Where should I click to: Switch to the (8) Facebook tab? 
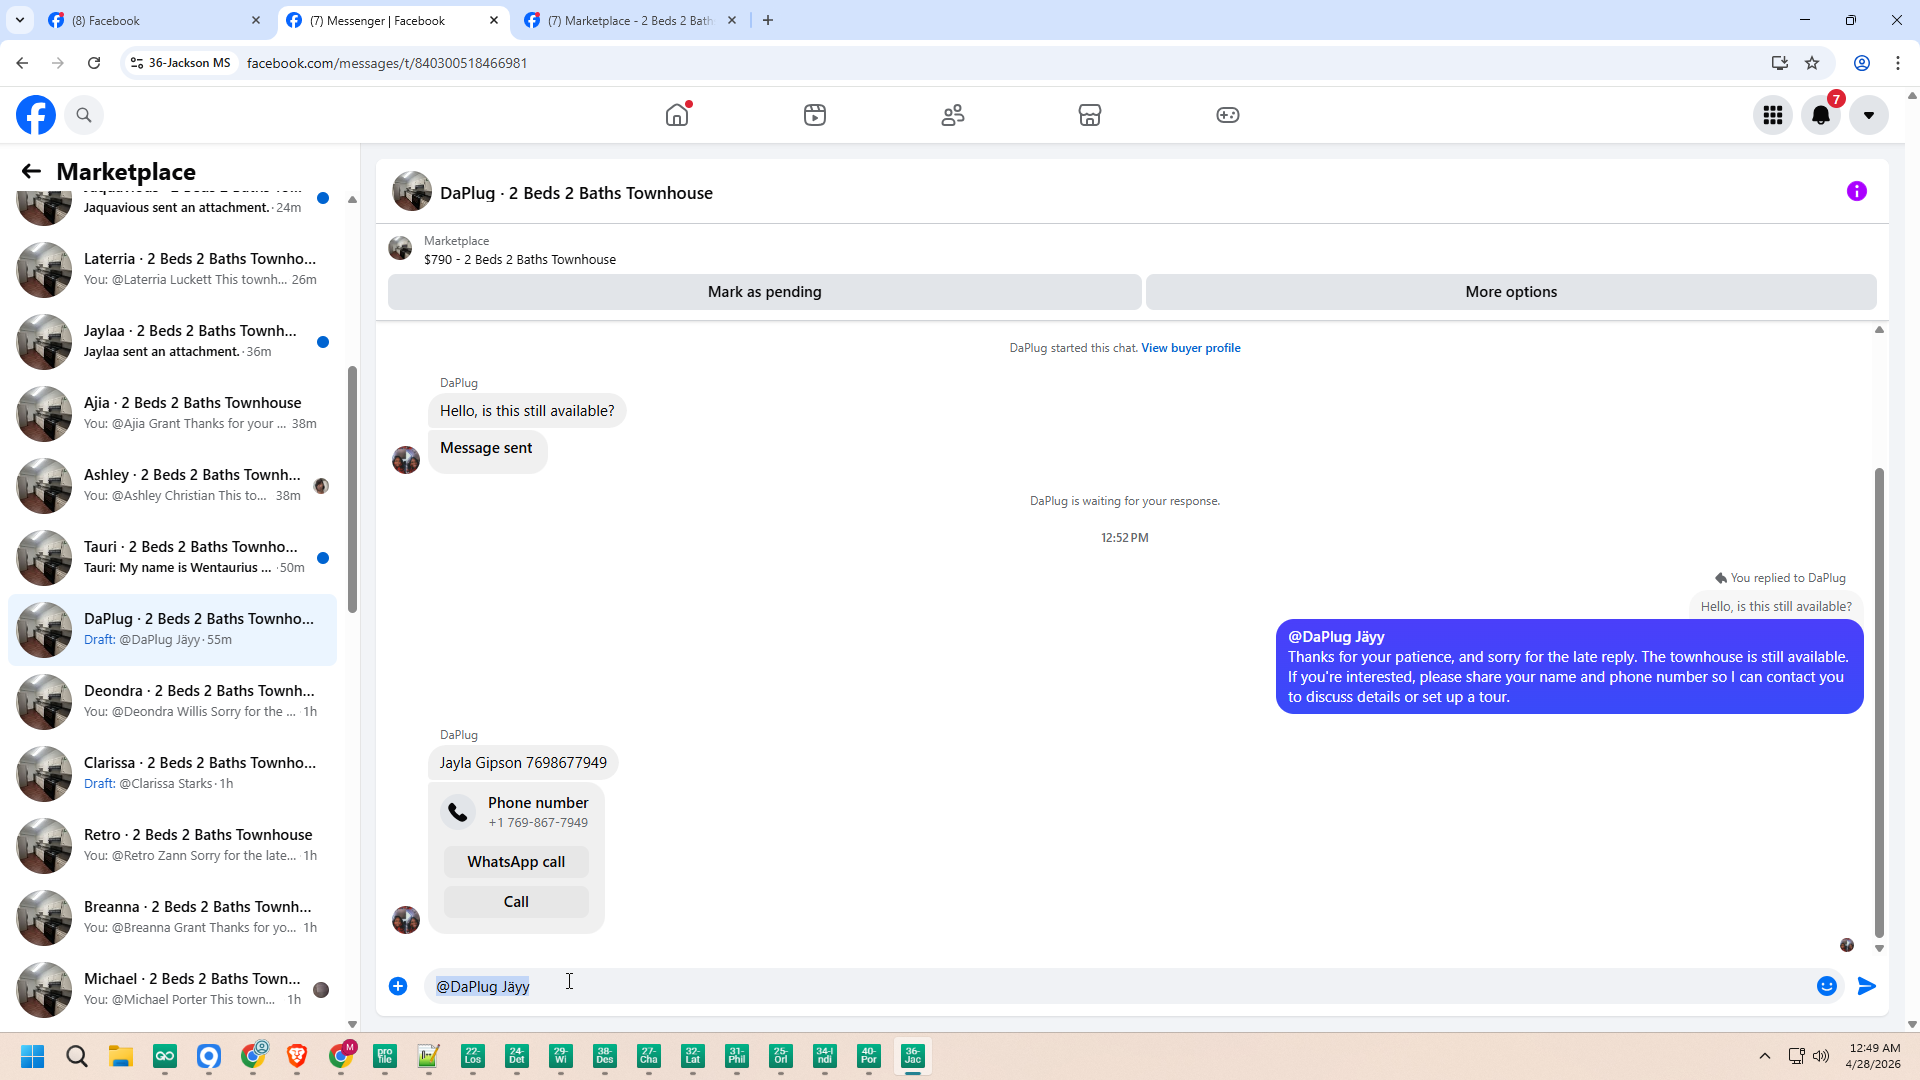pyautogui.click(x=155, y=20)
